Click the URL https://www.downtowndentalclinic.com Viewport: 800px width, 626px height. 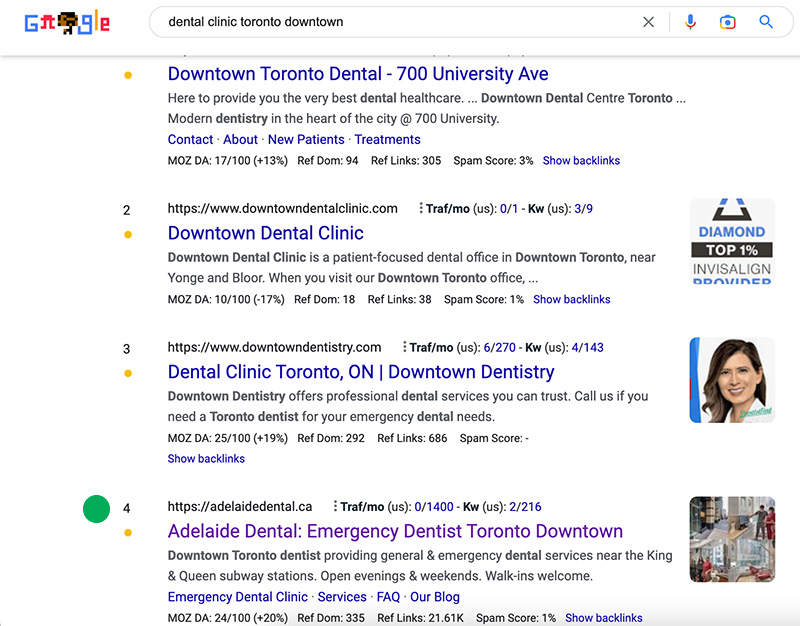click(x=283, y=208)
